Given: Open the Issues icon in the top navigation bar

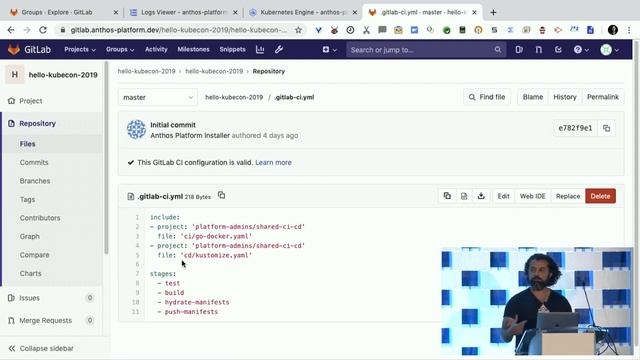Looking at the screenshot, I should click(519, 49).
